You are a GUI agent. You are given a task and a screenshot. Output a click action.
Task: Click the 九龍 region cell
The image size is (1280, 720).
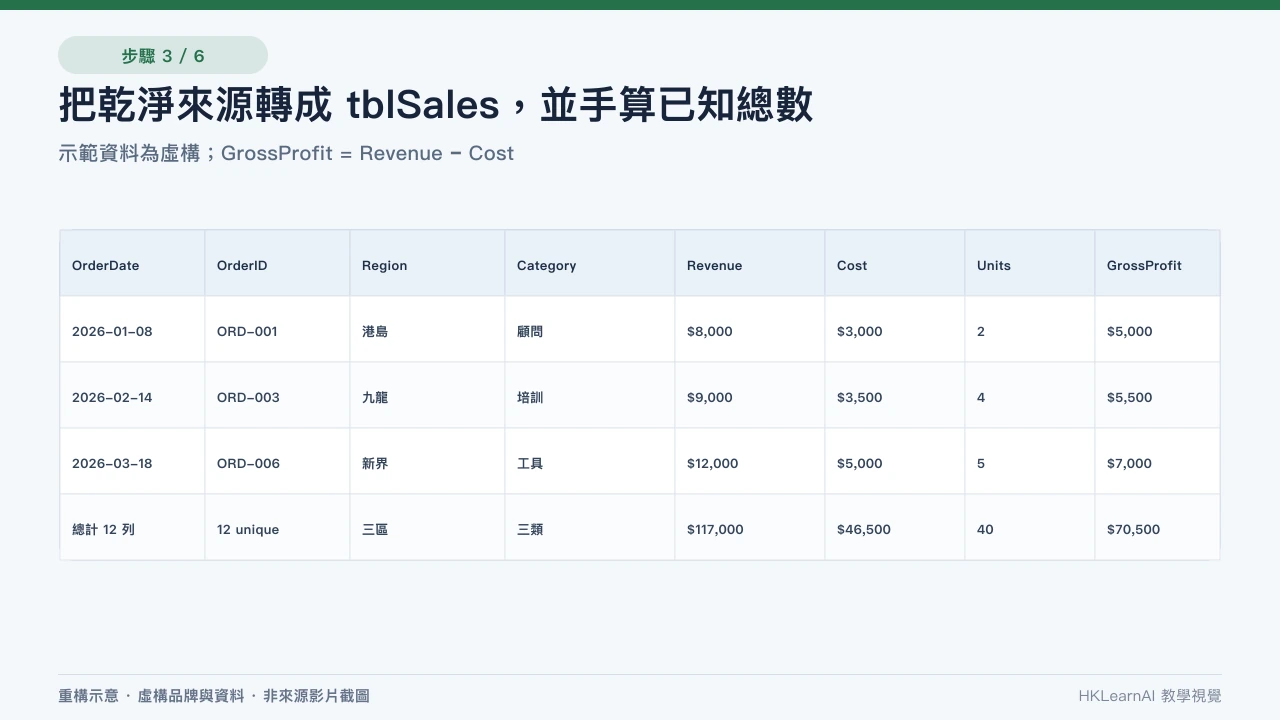(x=427, y=395)
